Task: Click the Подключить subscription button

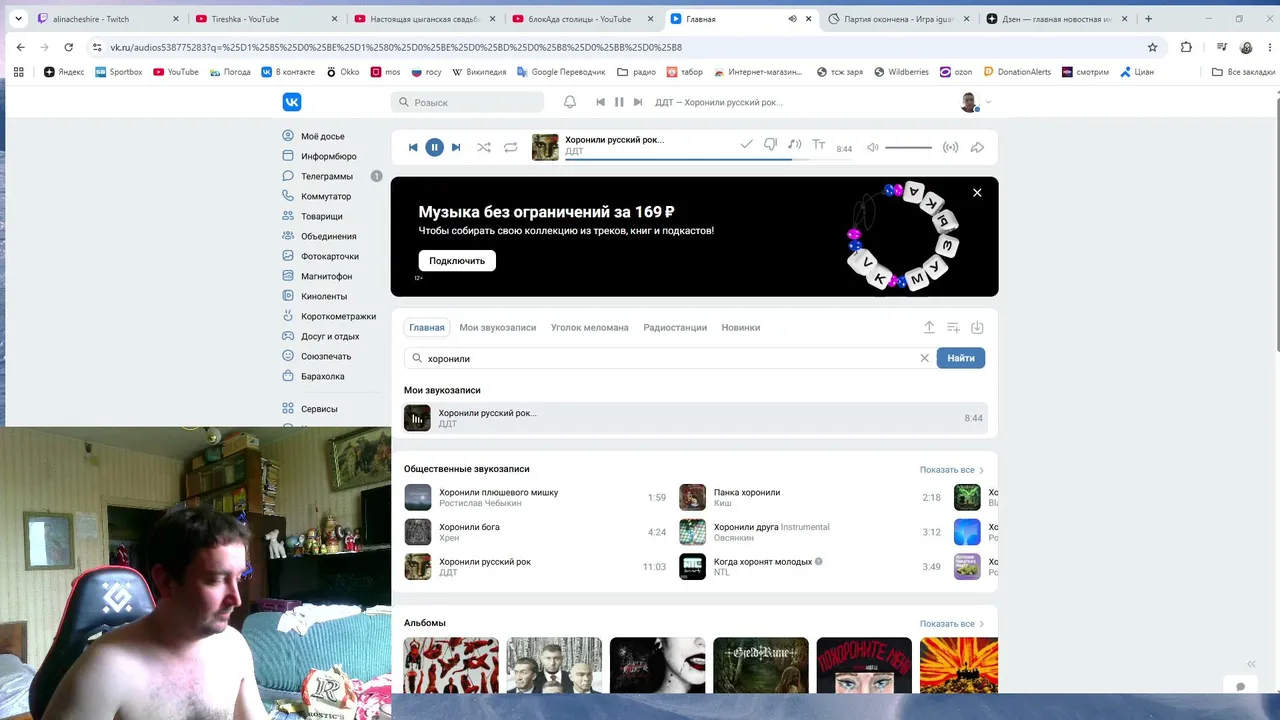Action: point(457,261)
